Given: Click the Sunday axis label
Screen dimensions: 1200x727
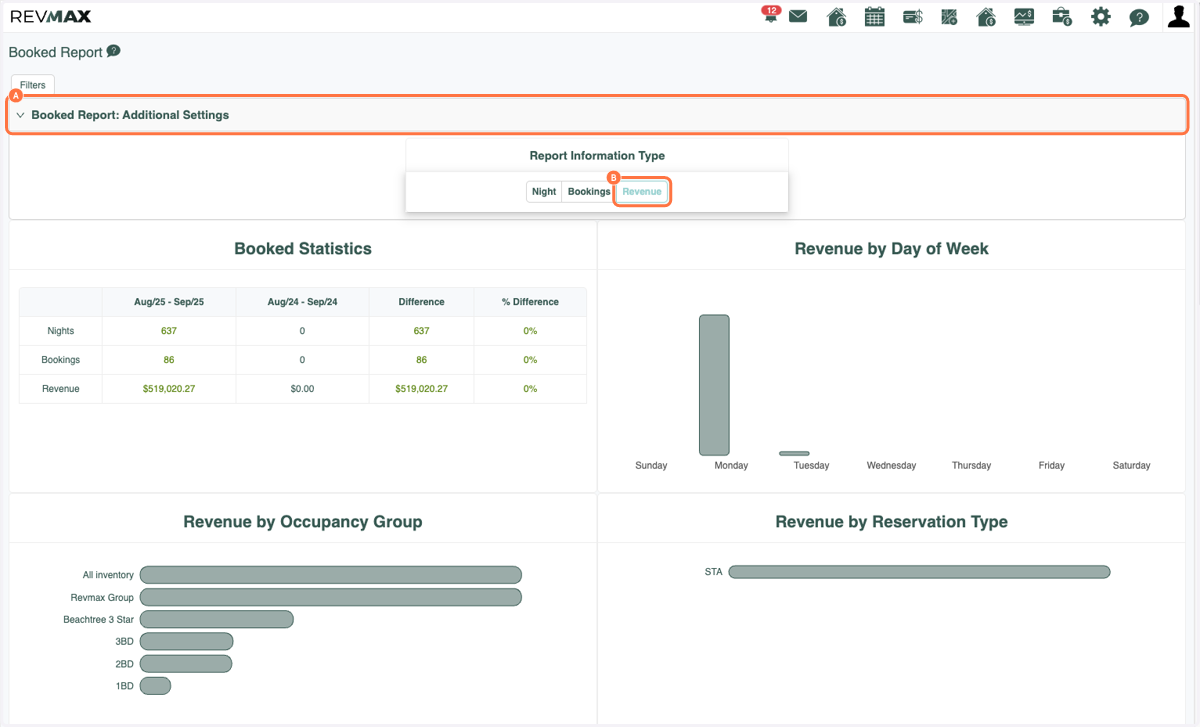Looking at the screenshot, I should point(651,466).
